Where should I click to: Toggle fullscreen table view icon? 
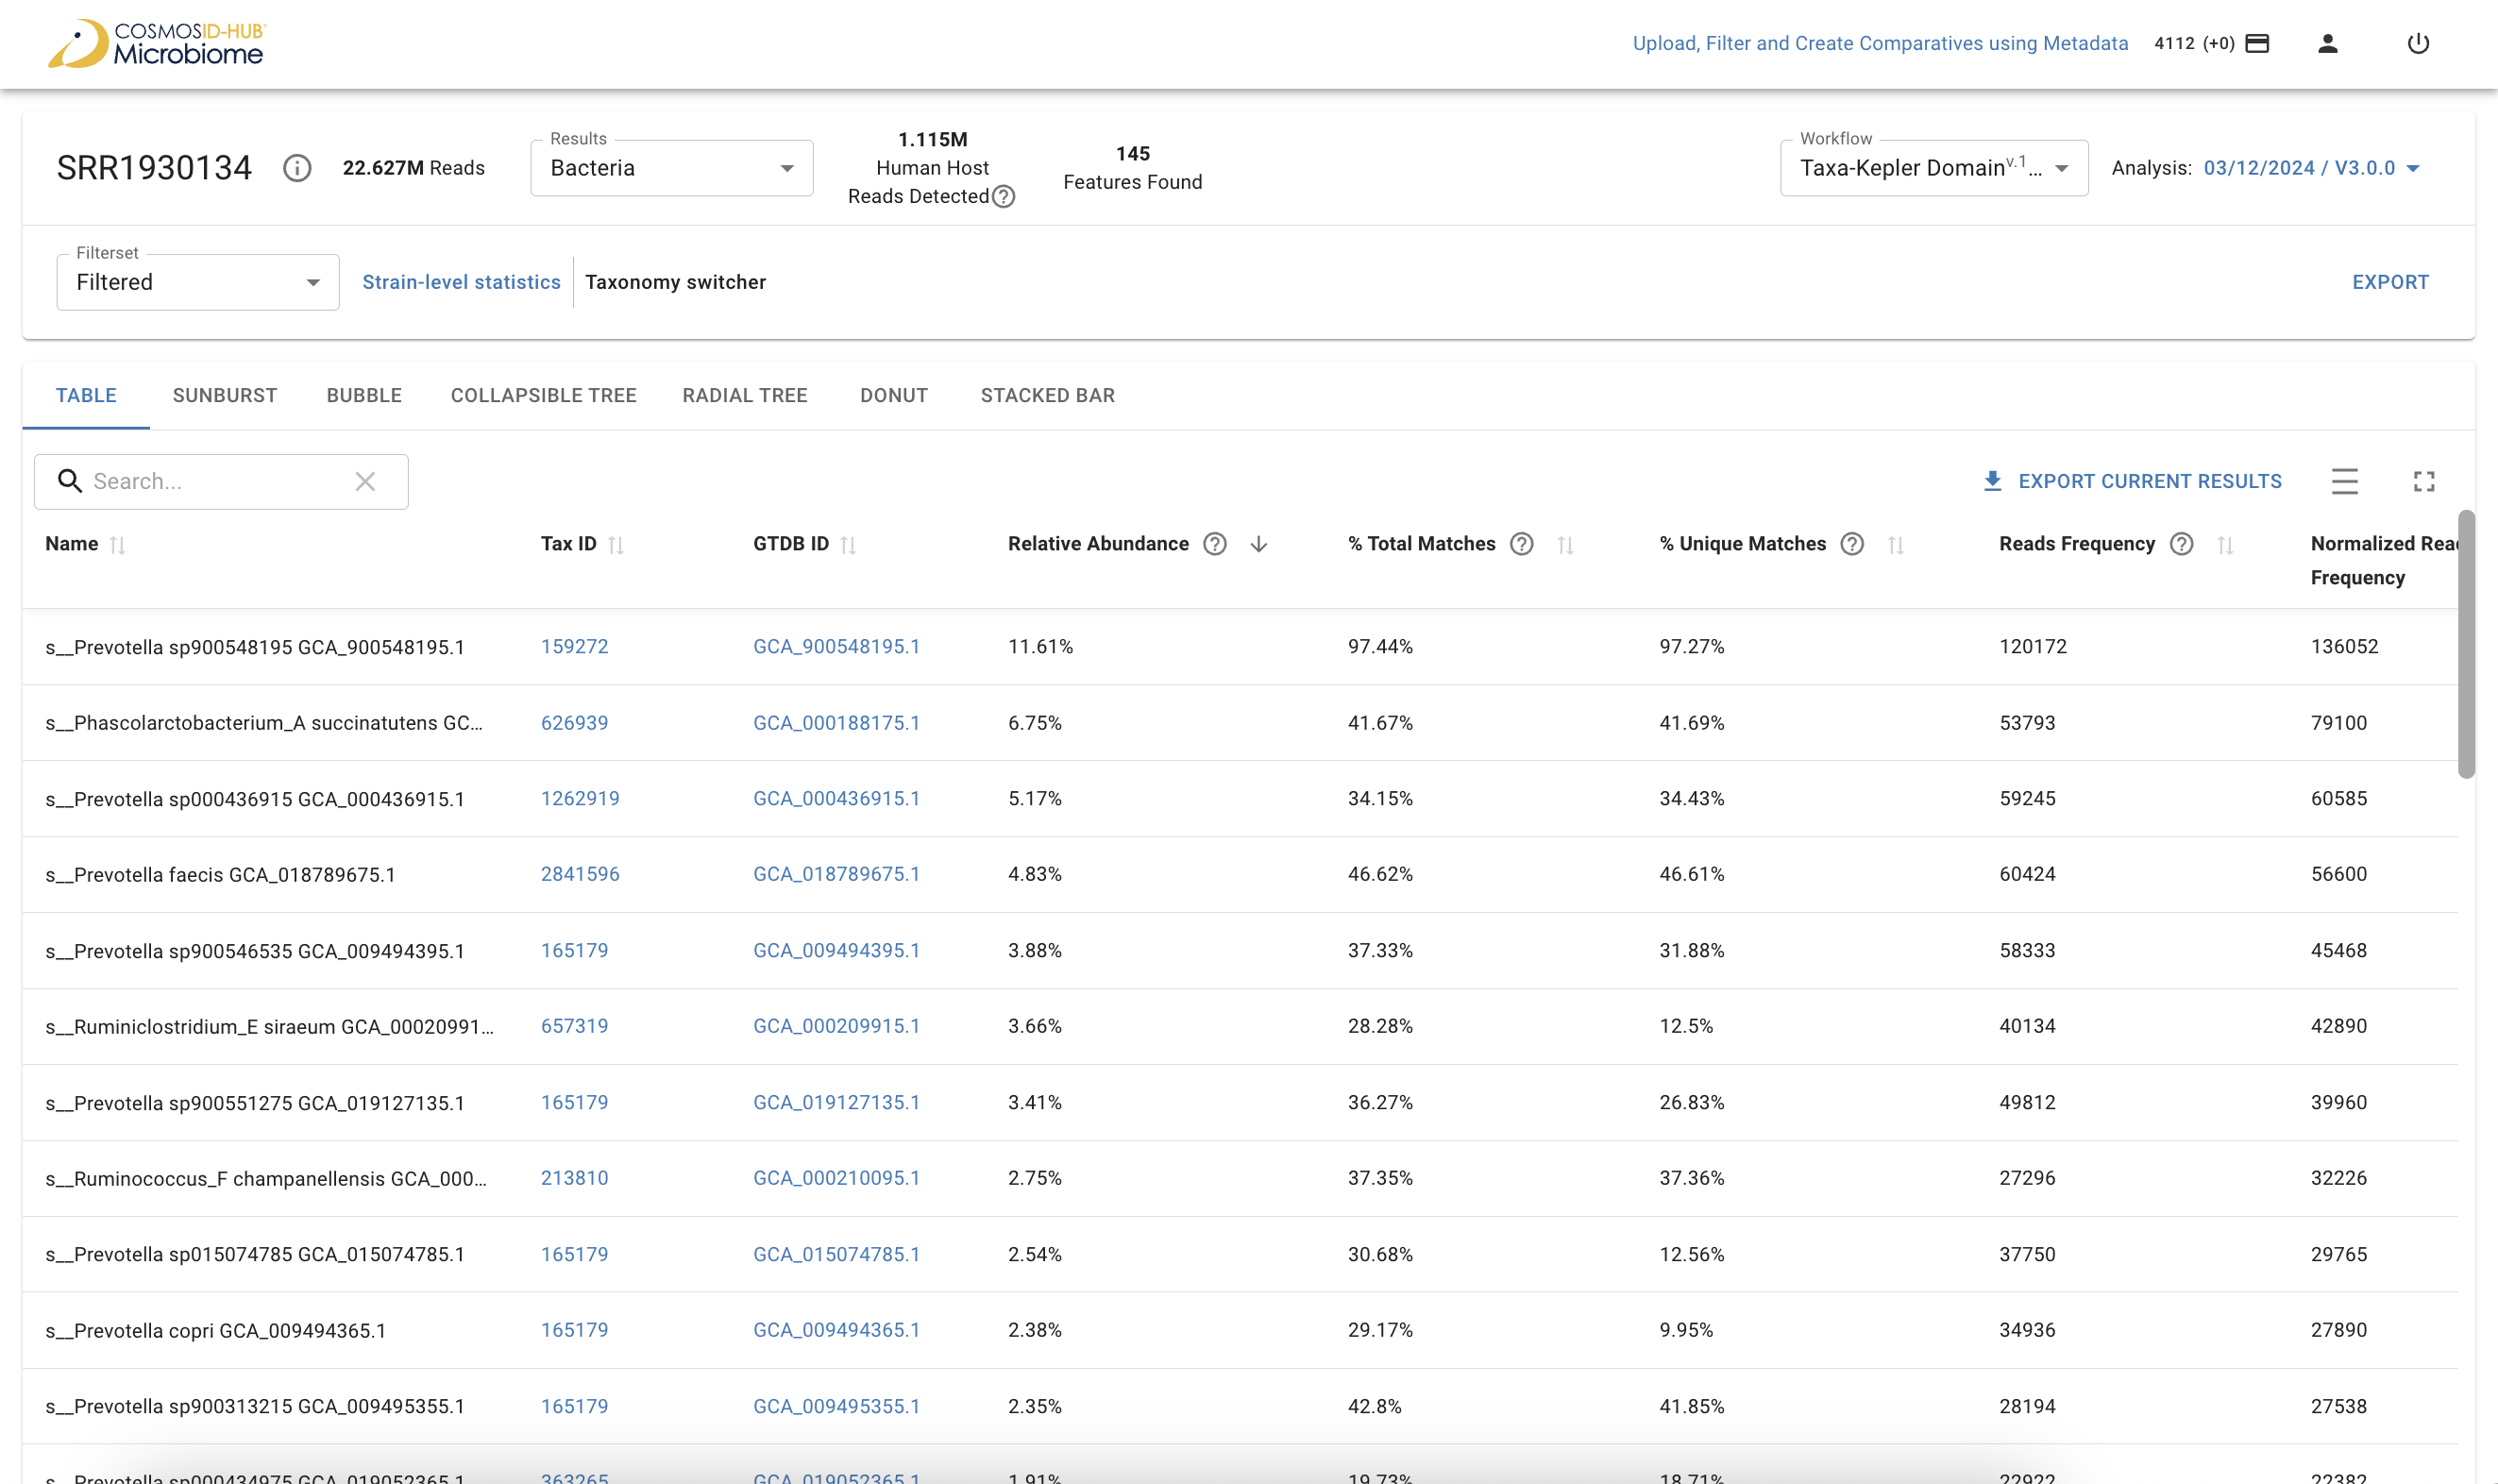[2423, 482]
